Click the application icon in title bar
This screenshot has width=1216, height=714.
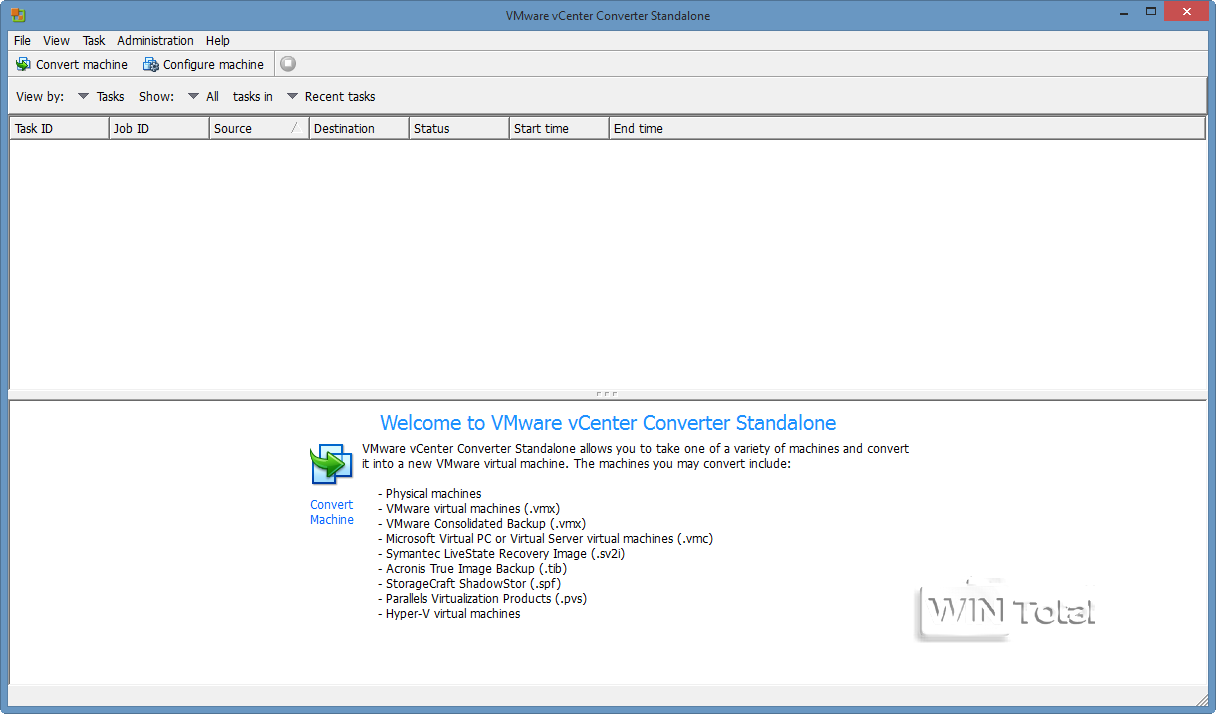(16, 15)
